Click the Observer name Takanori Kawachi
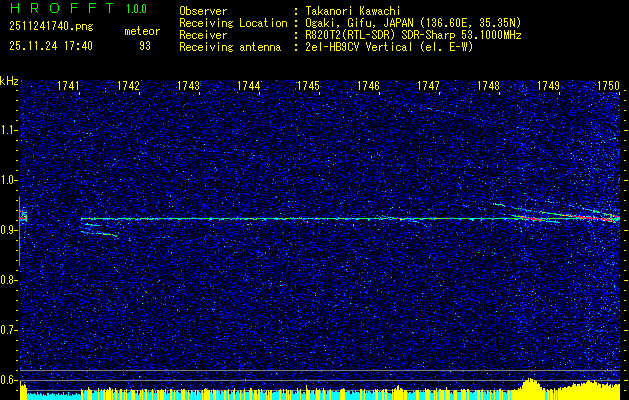629x400 pixels. (x=353, y=11)
